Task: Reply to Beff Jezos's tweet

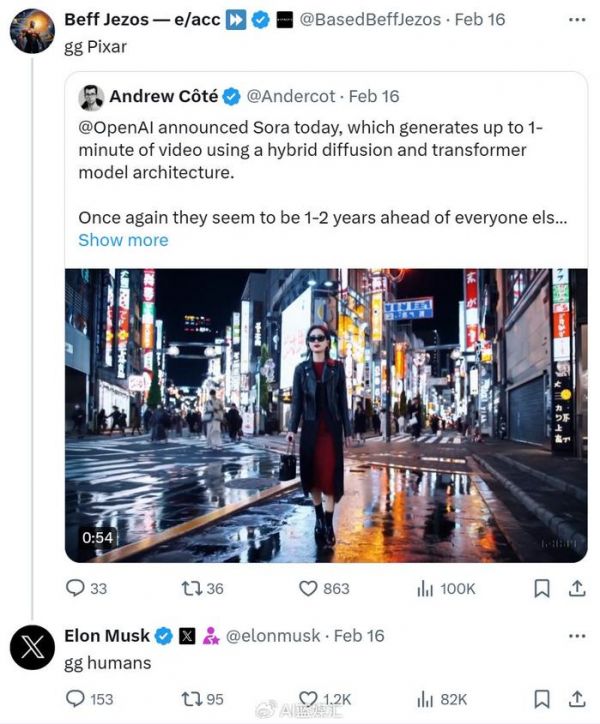Action: click(75, 588)
